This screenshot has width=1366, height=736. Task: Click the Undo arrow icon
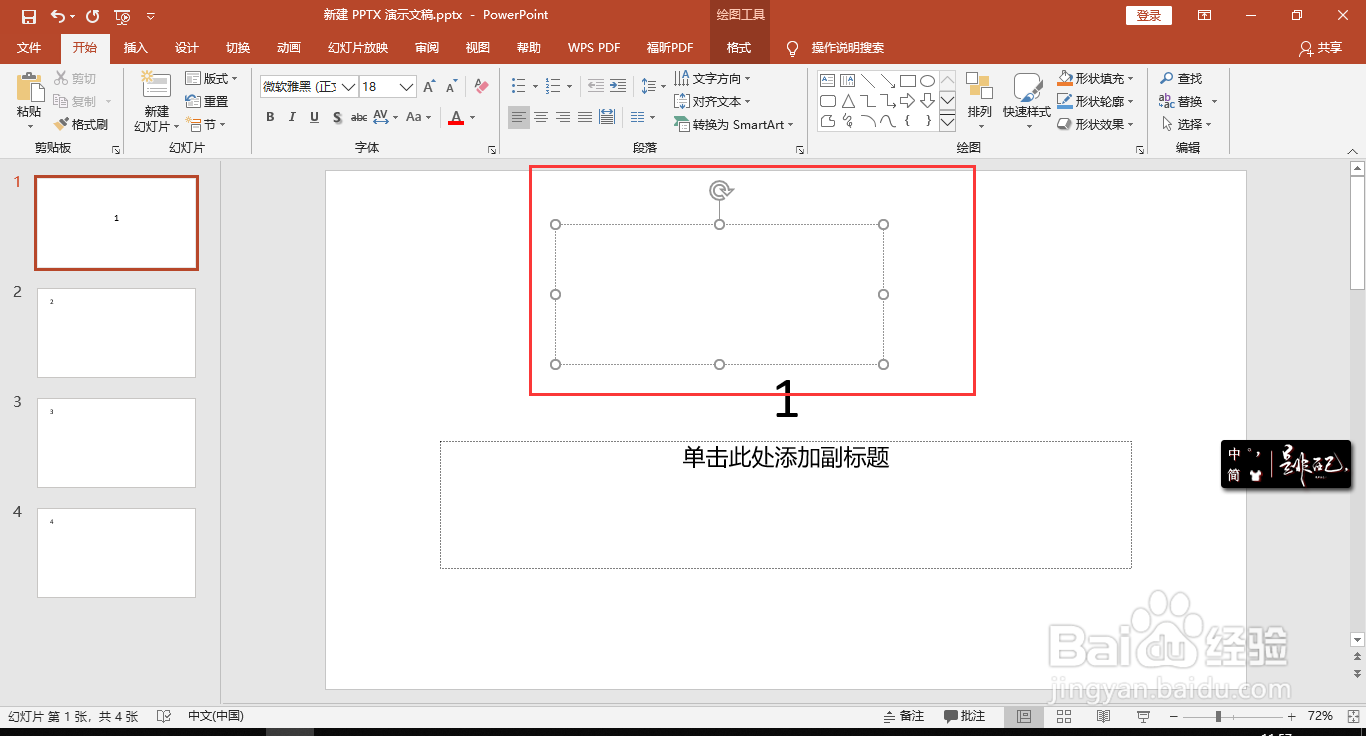coord(58,16)
